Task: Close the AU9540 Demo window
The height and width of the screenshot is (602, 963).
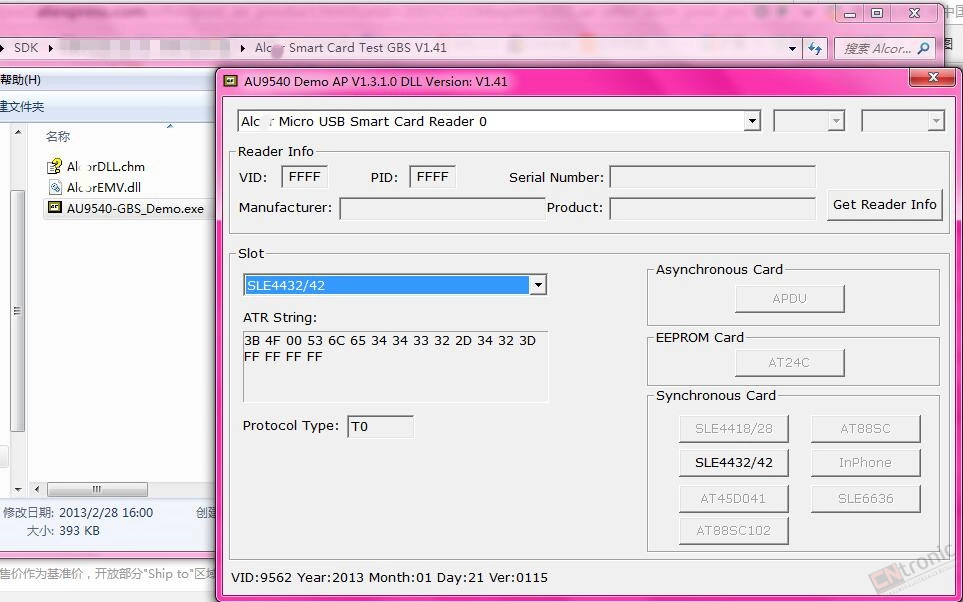Action: 933,77
